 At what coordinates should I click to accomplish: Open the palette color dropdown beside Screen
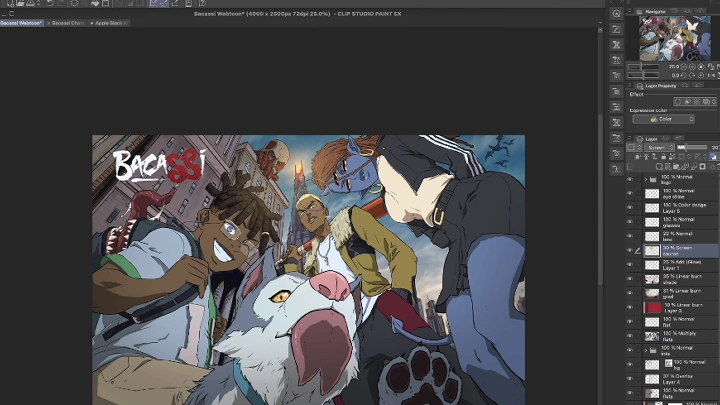634,147
